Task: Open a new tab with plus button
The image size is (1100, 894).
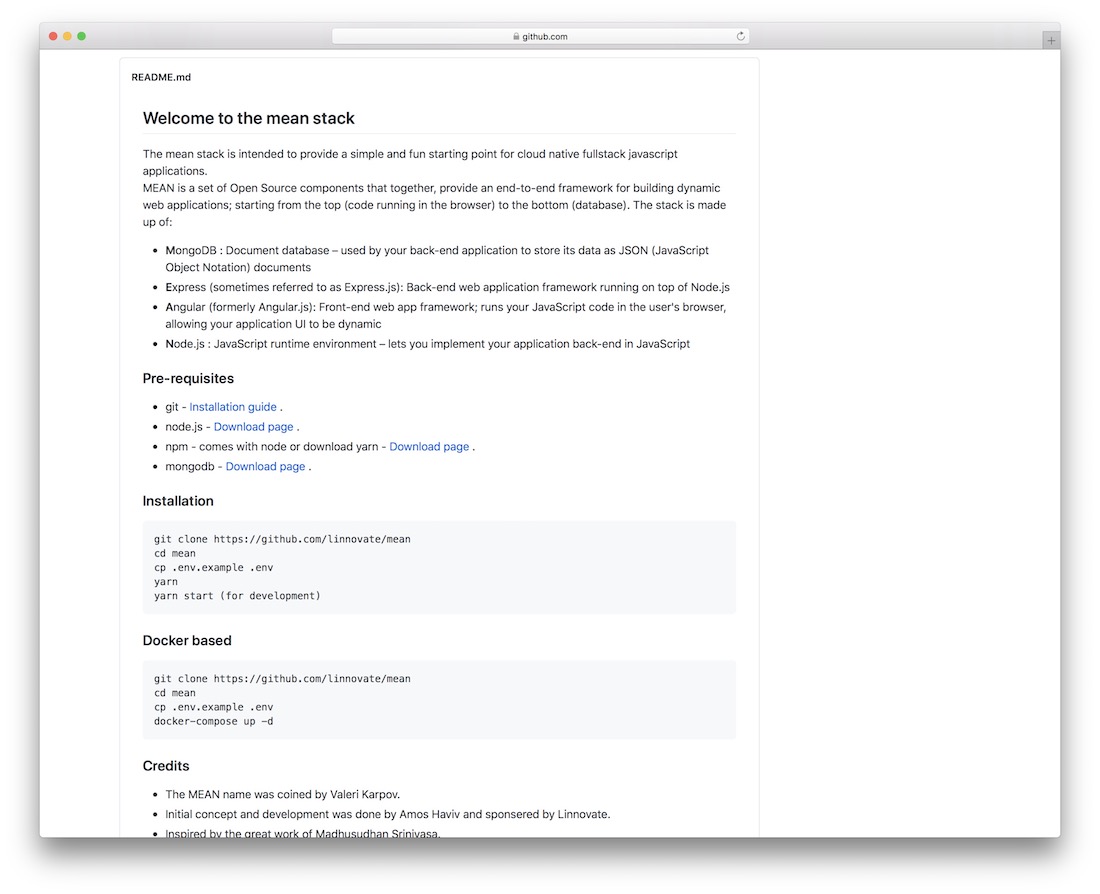Action: [x=1050, y=41]
